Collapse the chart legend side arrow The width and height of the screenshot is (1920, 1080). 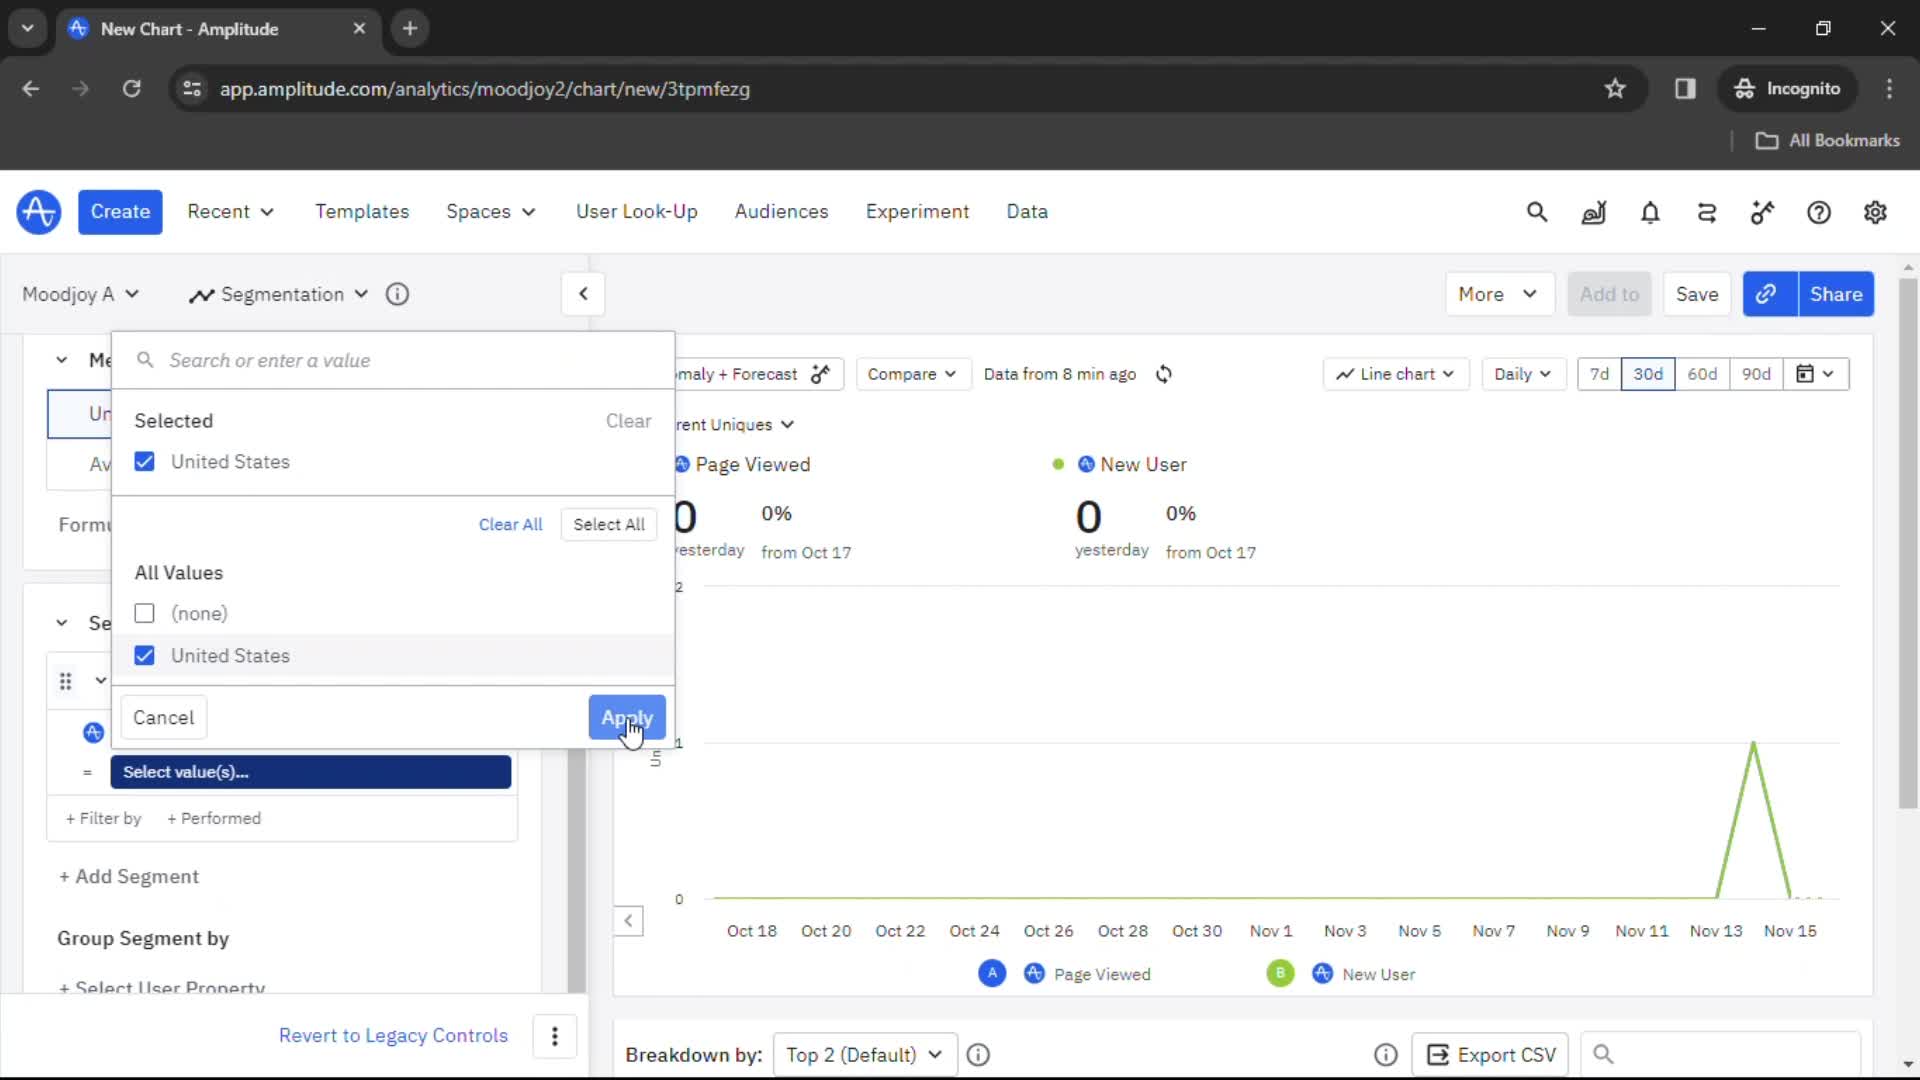628,921
